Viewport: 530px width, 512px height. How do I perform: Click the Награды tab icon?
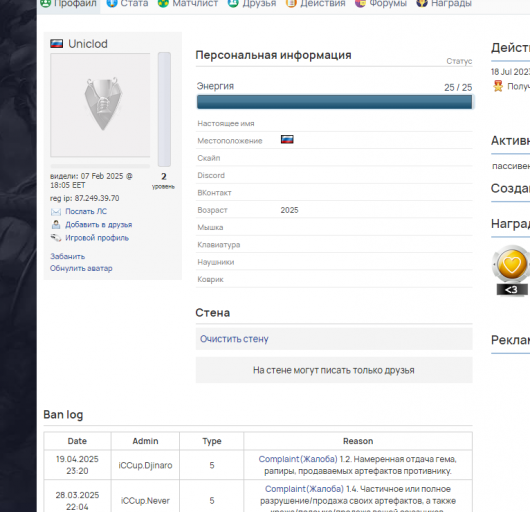coord(422,3)
